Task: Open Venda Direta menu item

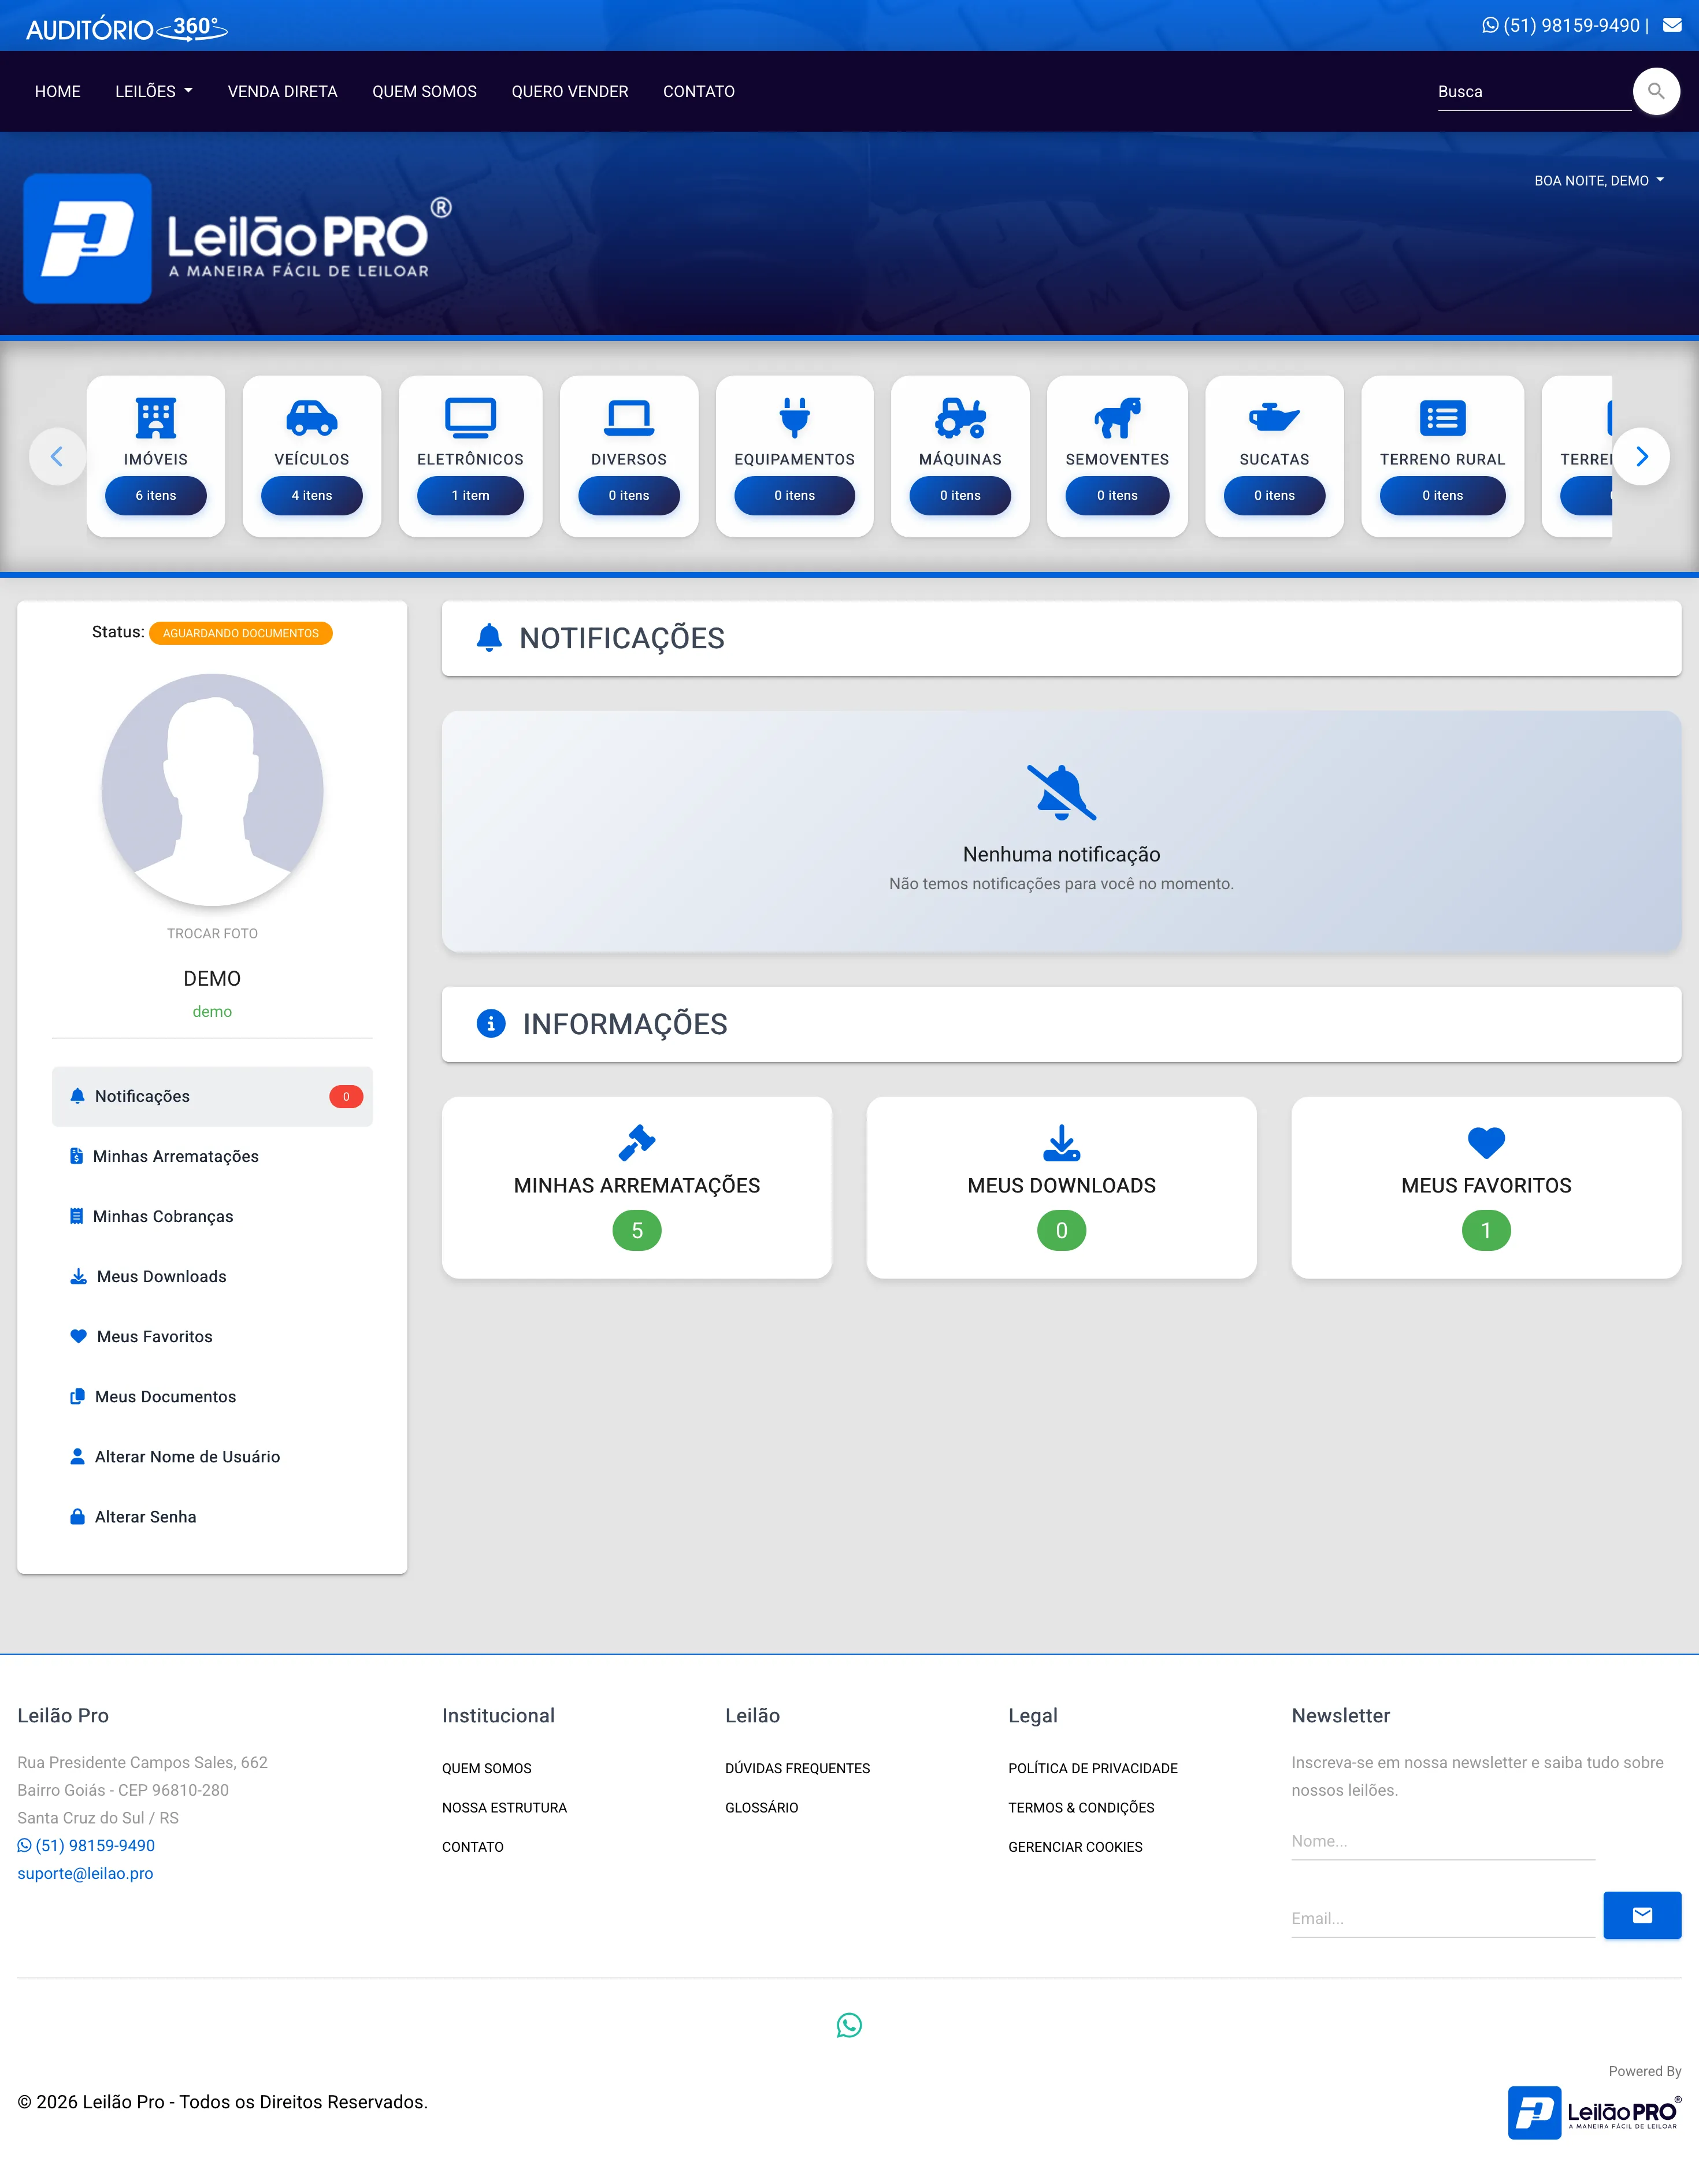Action: pos(282,91)
